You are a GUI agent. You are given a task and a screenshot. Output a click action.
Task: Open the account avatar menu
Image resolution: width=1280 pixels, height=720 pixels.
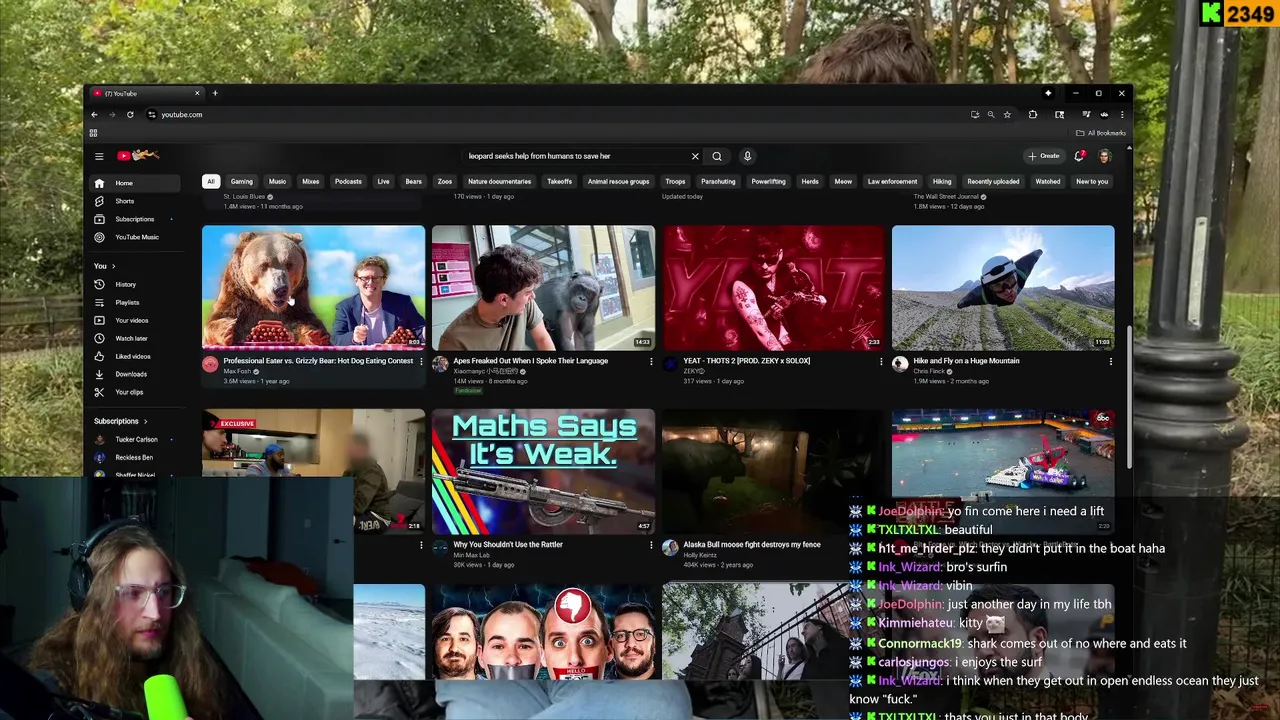coord(1105,156)
